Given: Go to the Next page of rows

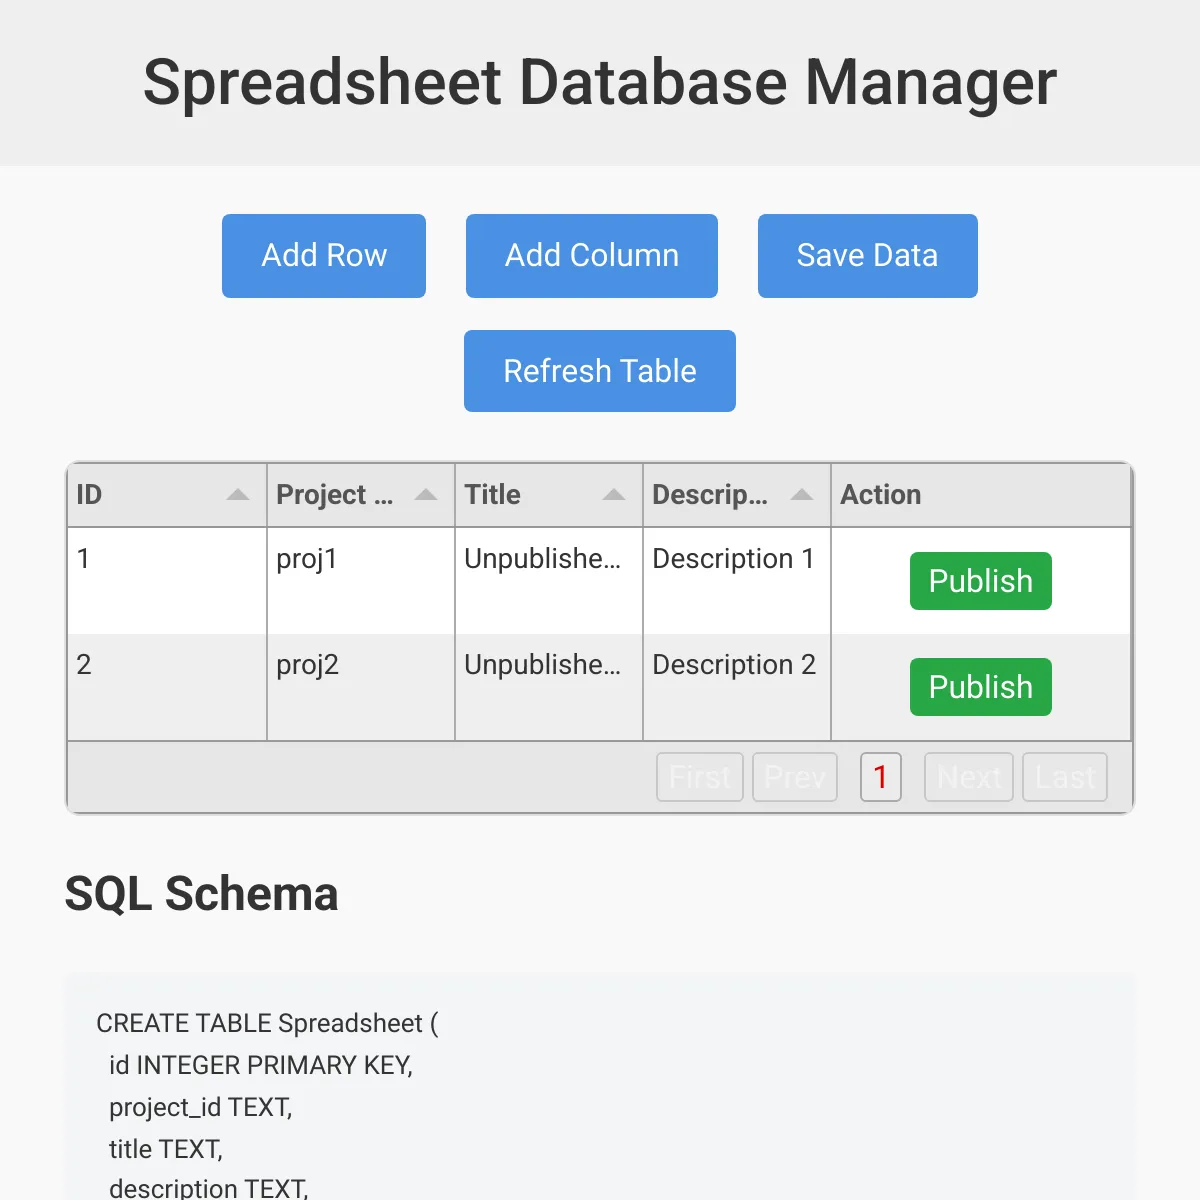Looking at the screenshot, I should click(967, 777).
